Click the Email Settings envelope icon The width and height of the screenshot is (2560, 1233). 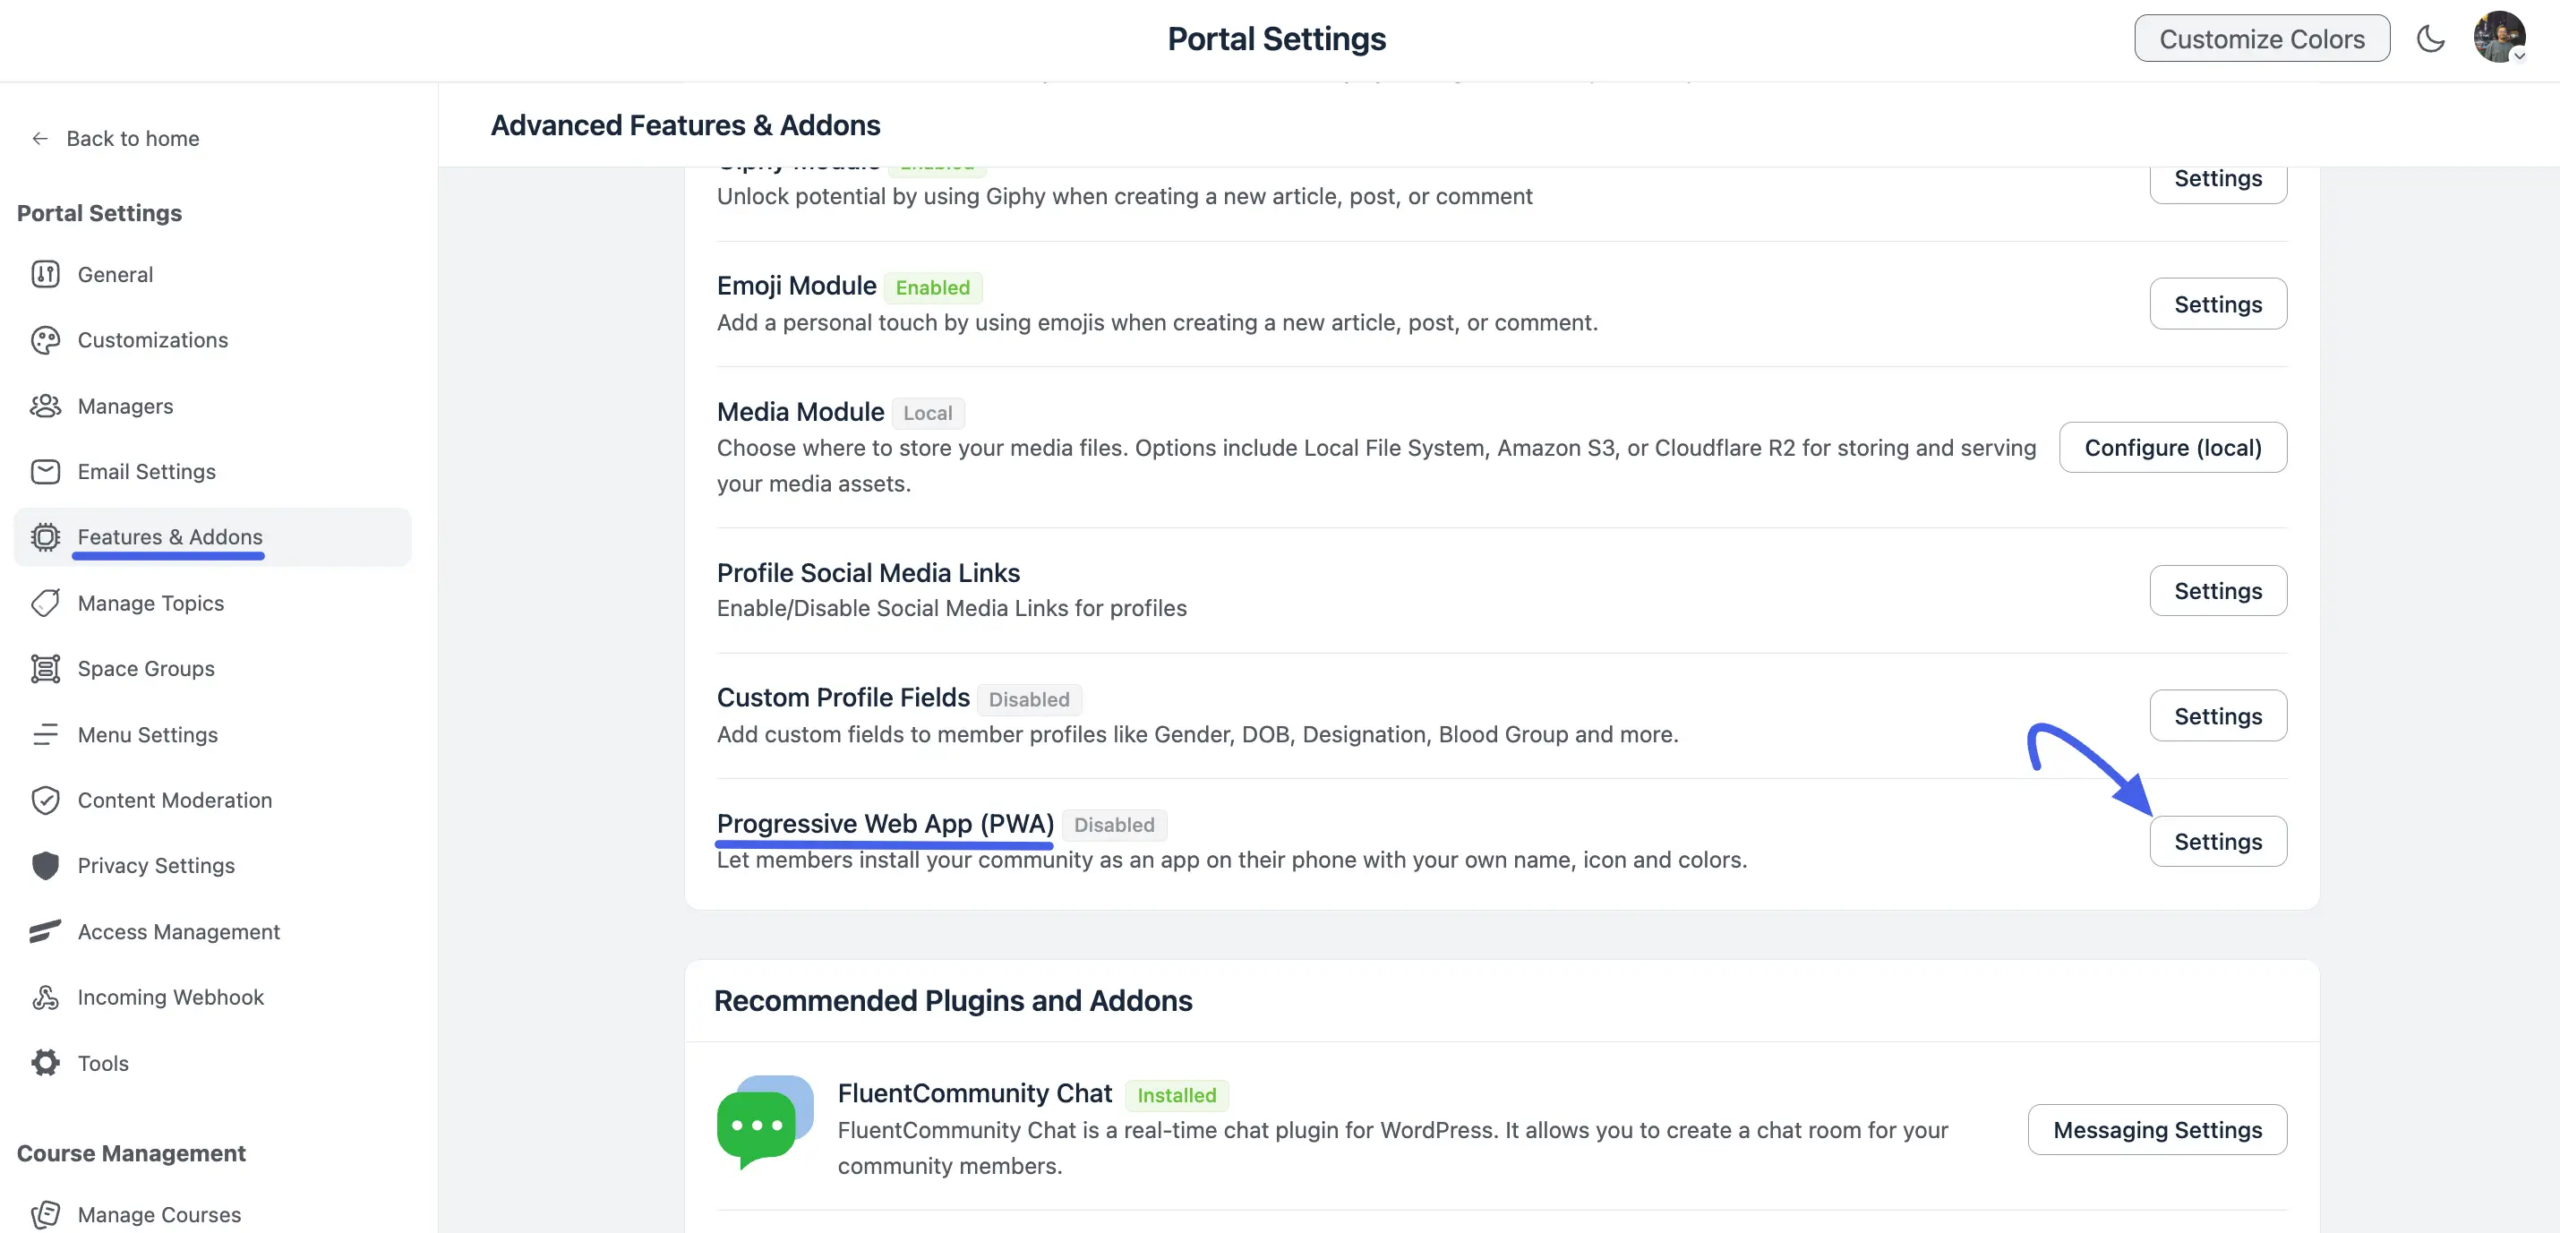click(45, 471)
